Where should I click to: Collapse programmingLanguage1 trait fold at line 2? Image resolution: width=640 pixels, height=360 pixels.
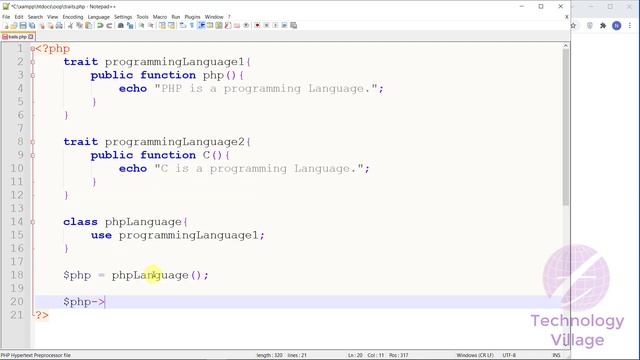pos(33,62)
